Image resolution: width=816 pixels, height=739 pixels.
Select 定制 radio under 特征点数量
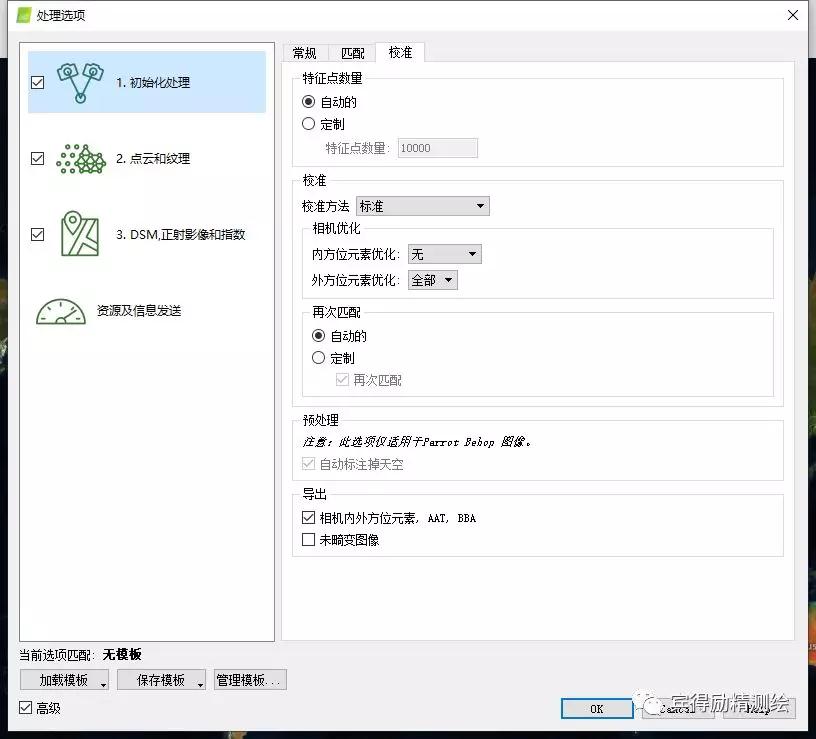pyautogui.click(x=309, y=124)
